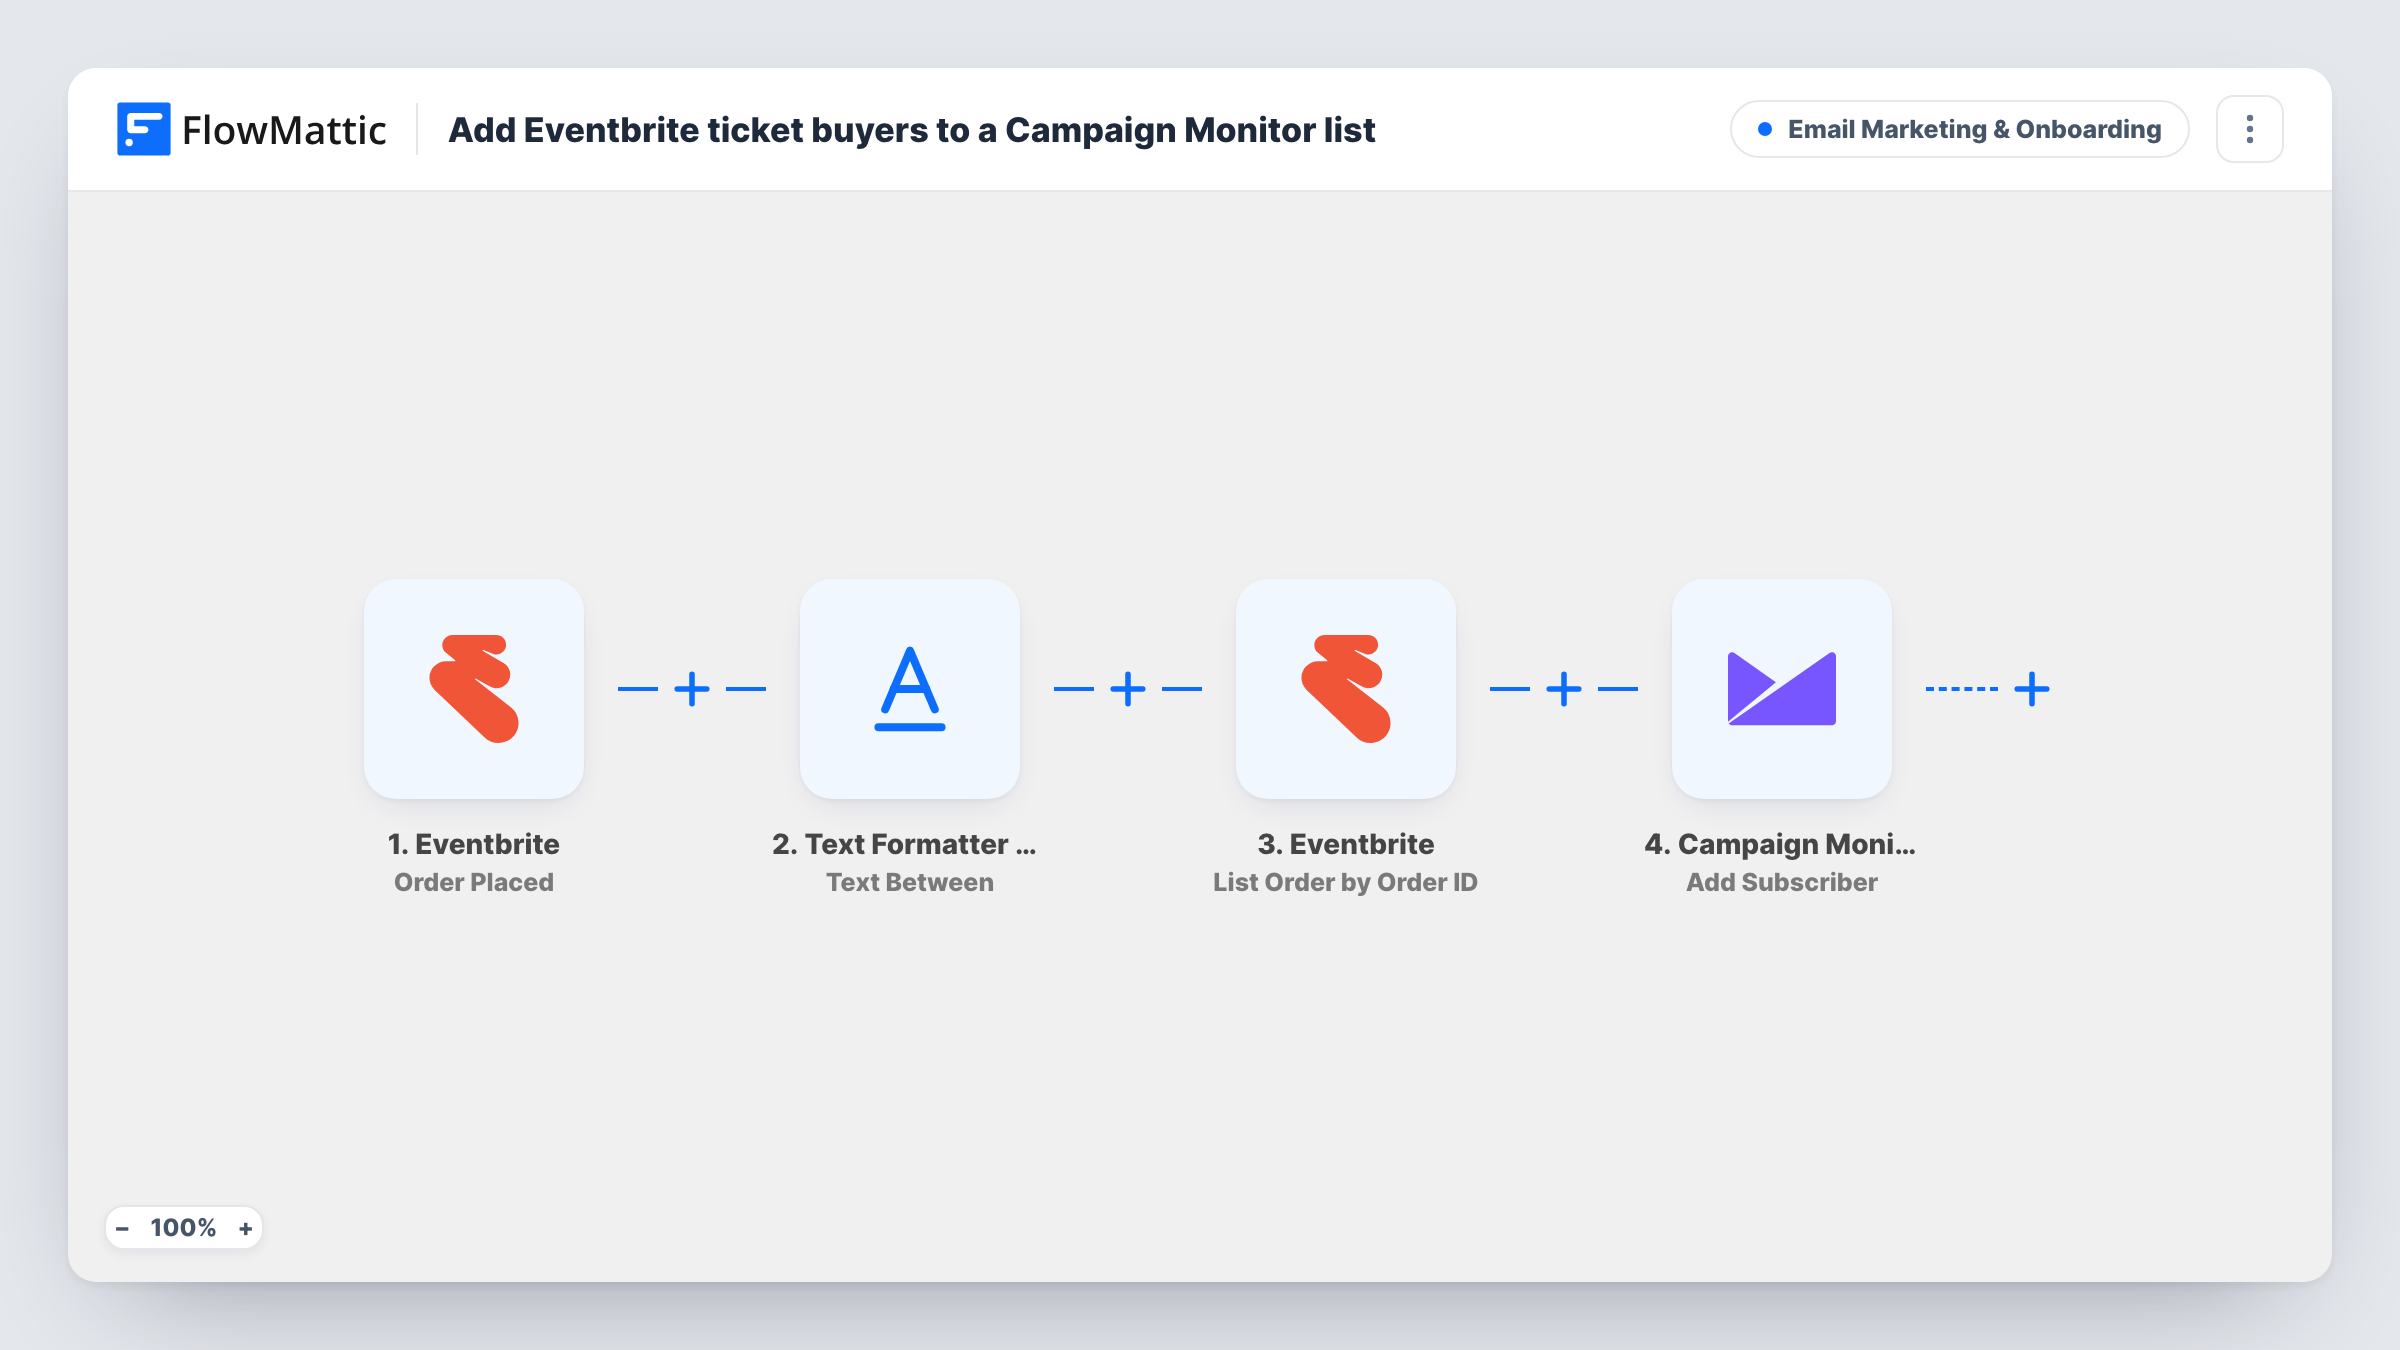Open the Eventbrite Order Placed step
The height and width of the screenshot is (1350, 2400).
[x=474, y=689]
